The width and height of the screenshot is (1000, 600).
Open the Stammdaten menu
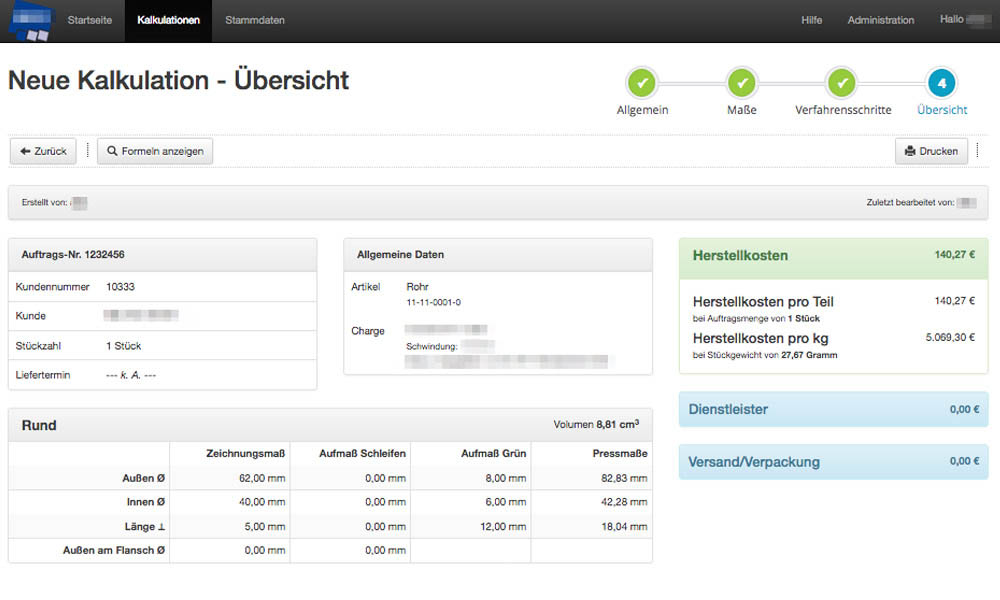point(255,20)
